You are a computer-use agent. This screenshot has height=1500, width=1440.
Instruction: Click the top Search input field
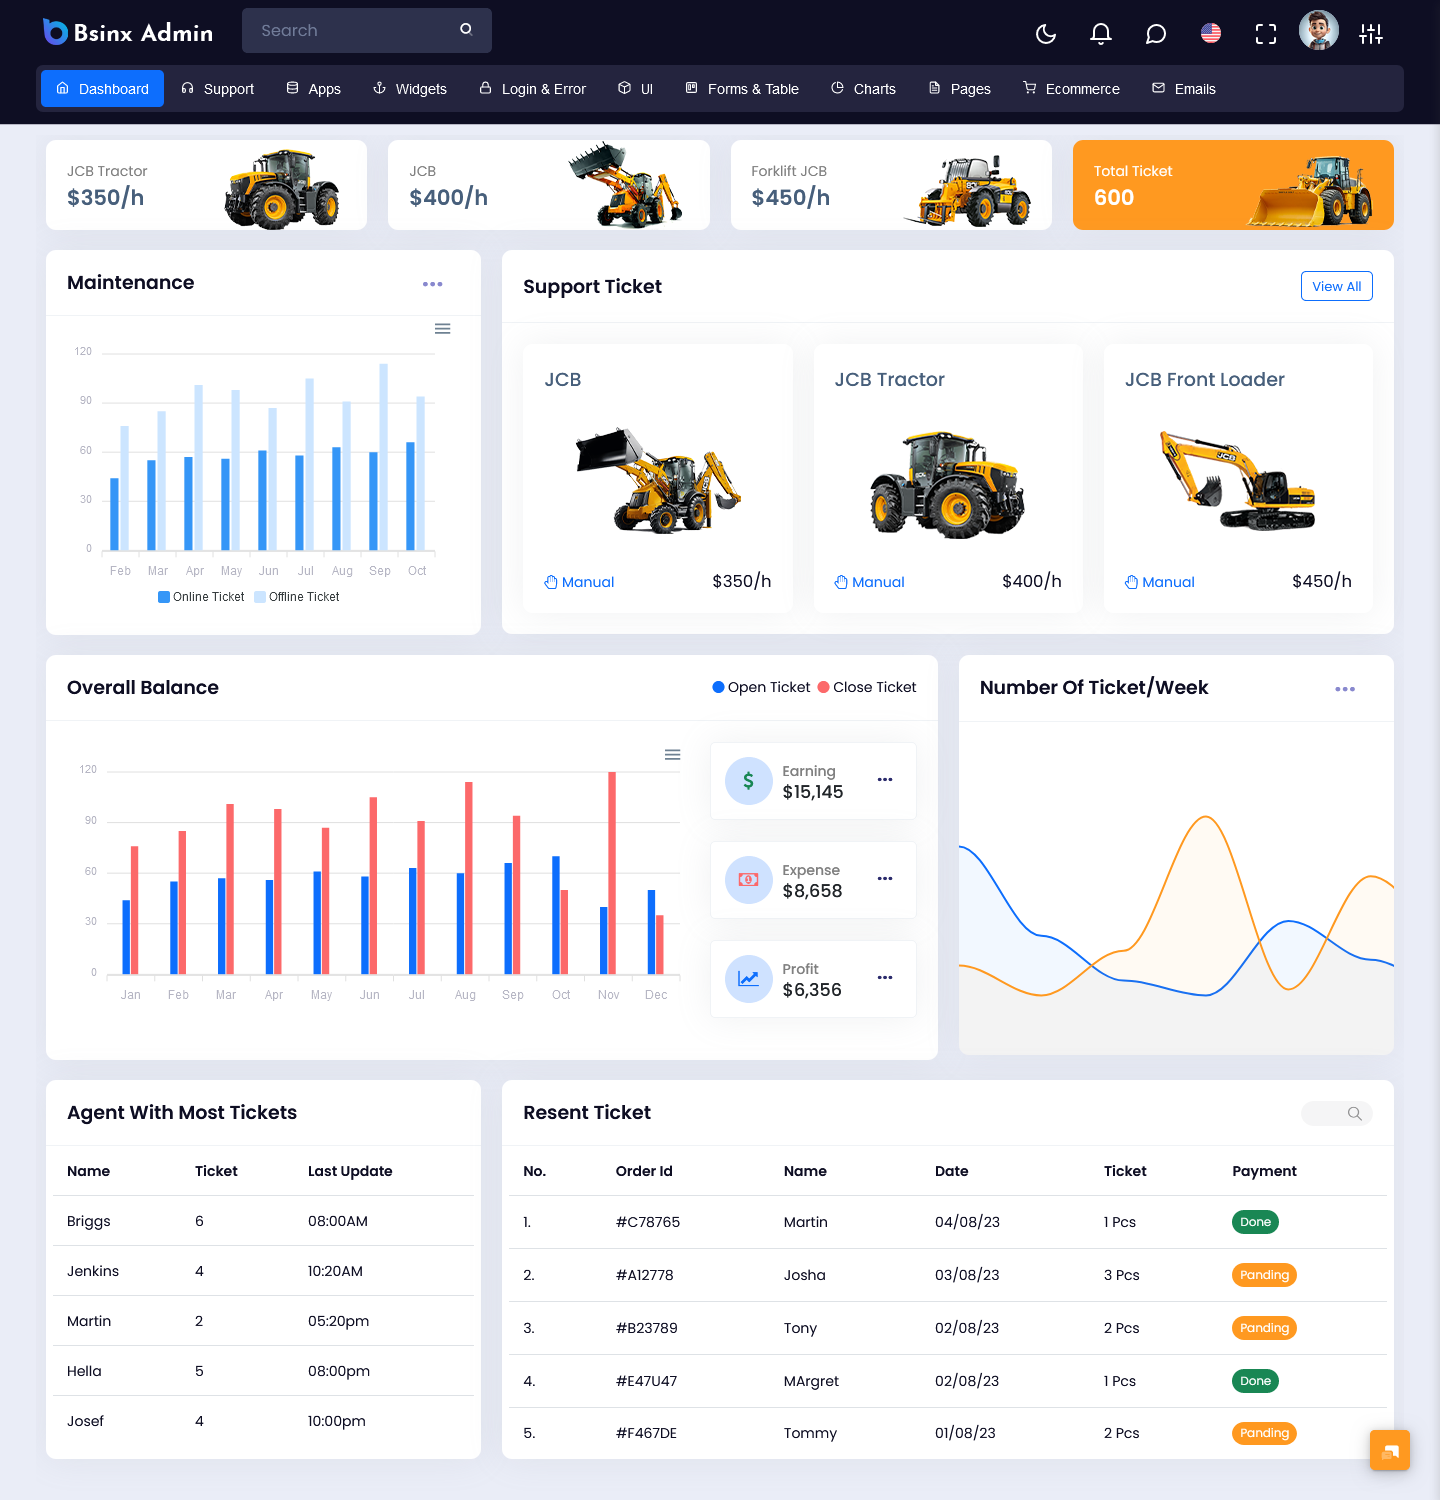(367, 30)
